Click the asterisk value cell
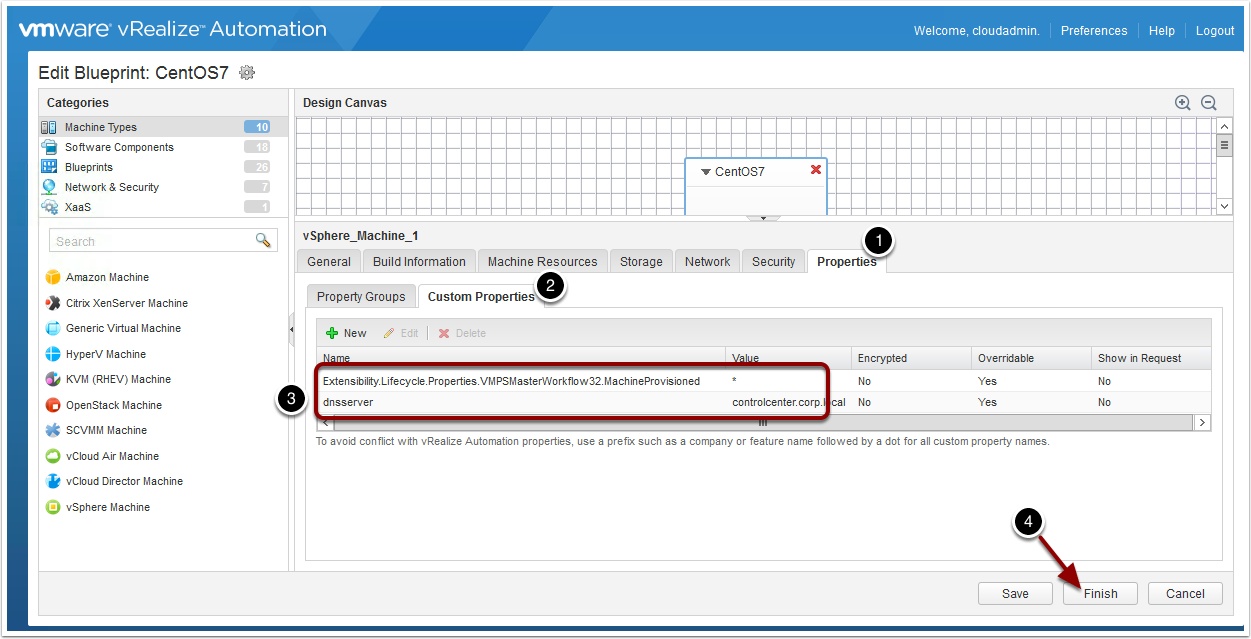1251x639 pixels. point(788,381)
